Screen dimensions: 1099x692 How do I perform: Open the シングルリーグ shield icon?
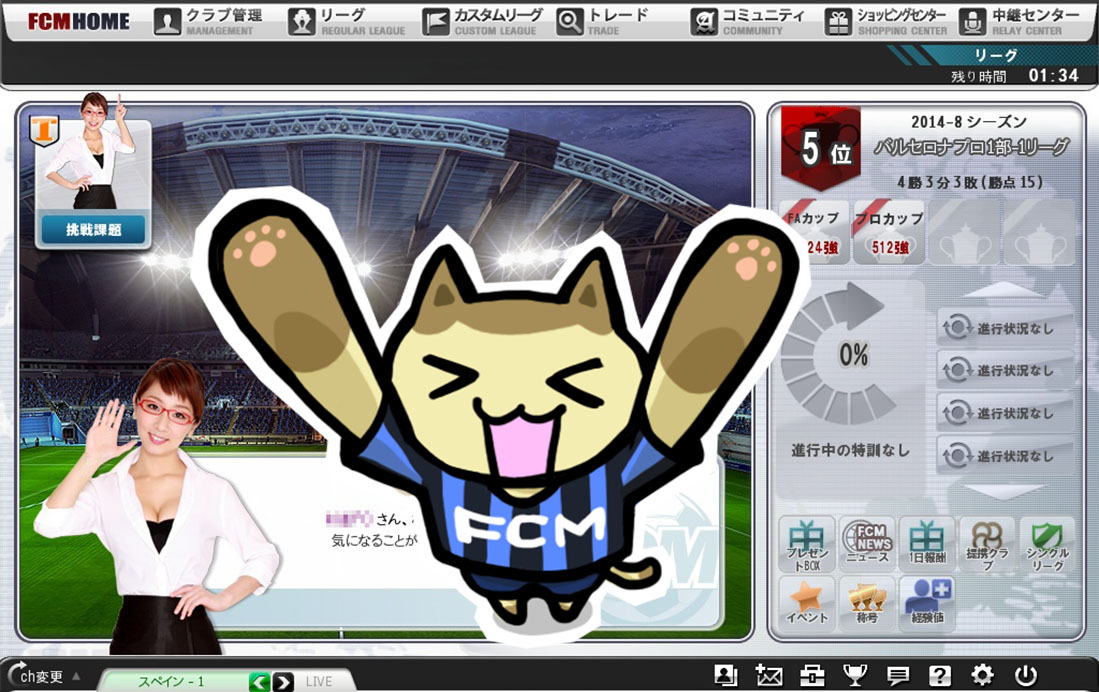(1047, 545)
